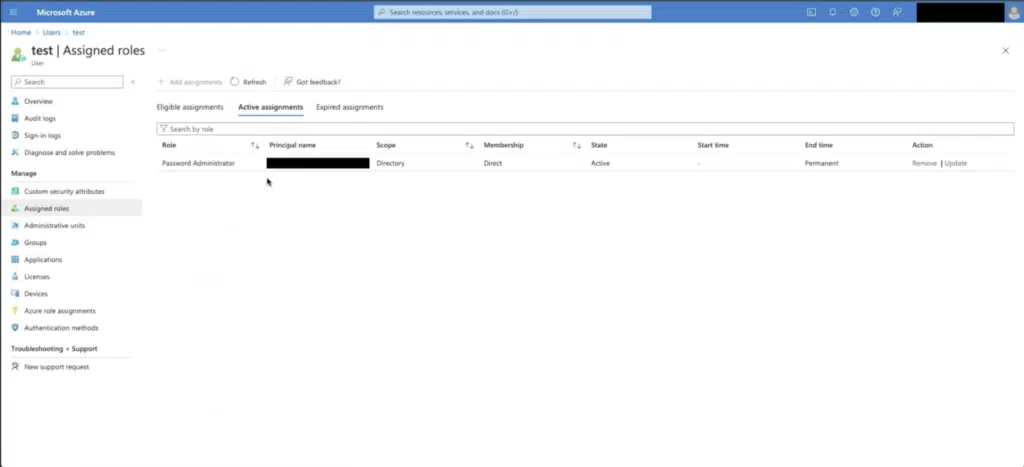Open the help question mark icon
Image resolution: width=1024 pixels, height=467 pixels.
(x=875, y=12)
